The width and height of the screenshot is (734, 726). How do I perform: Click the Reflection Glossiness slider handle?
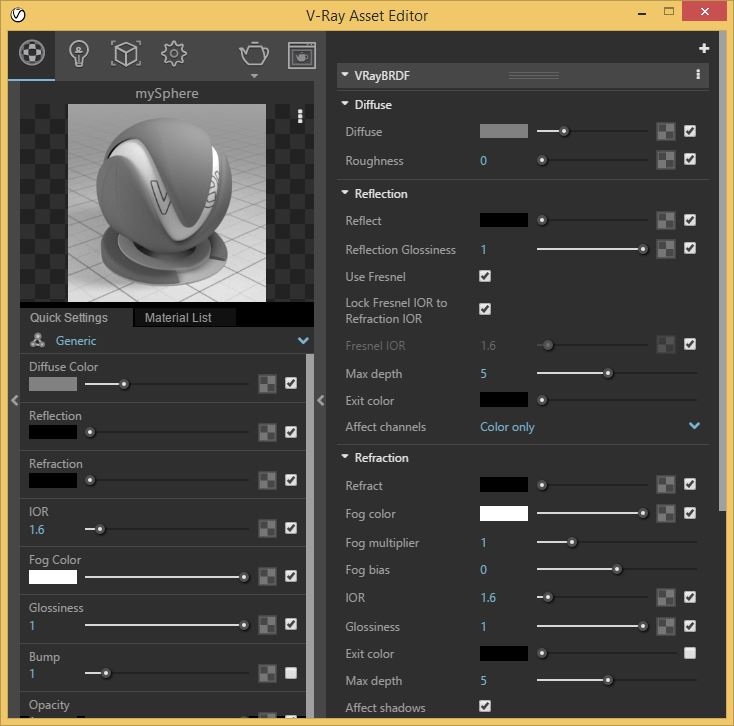[643, 249]
